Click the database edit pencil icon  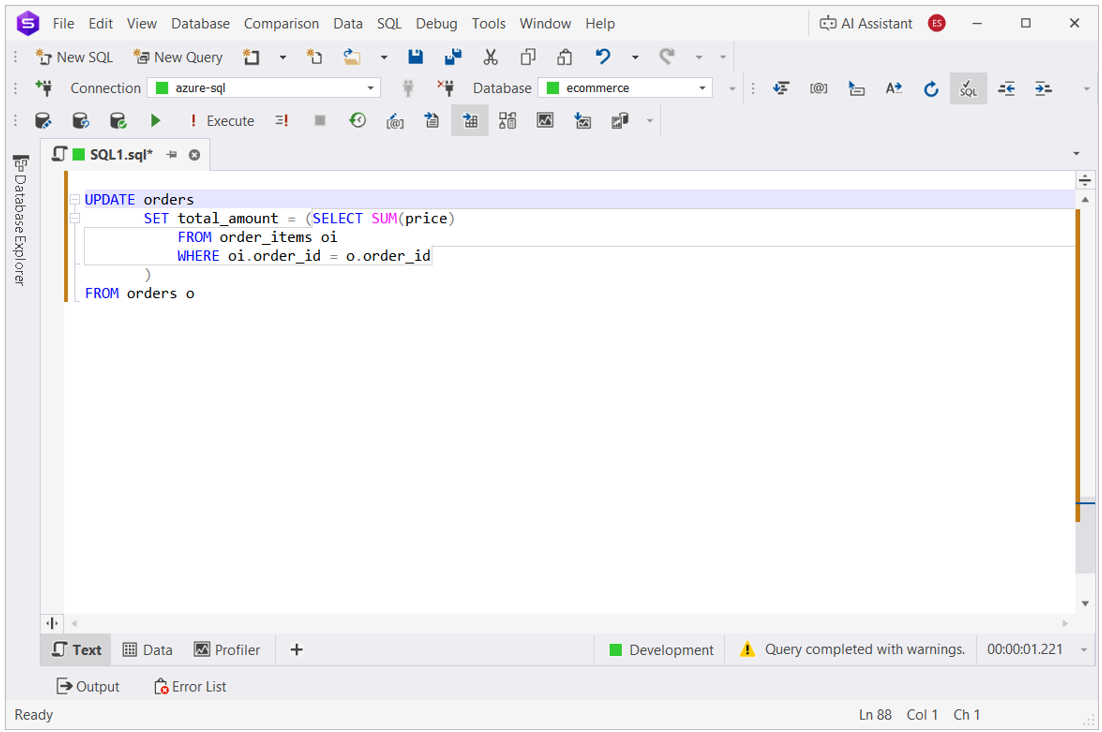click(x=44, y=121)
